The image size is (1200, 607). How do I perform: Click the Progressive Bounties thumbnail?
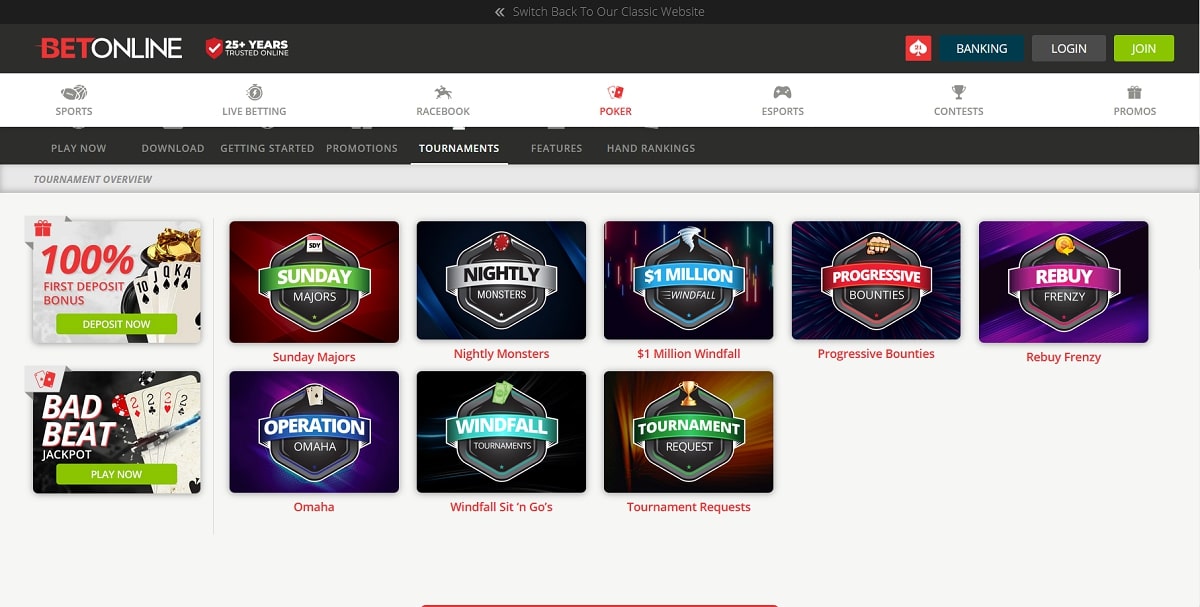tap(876, 280)
